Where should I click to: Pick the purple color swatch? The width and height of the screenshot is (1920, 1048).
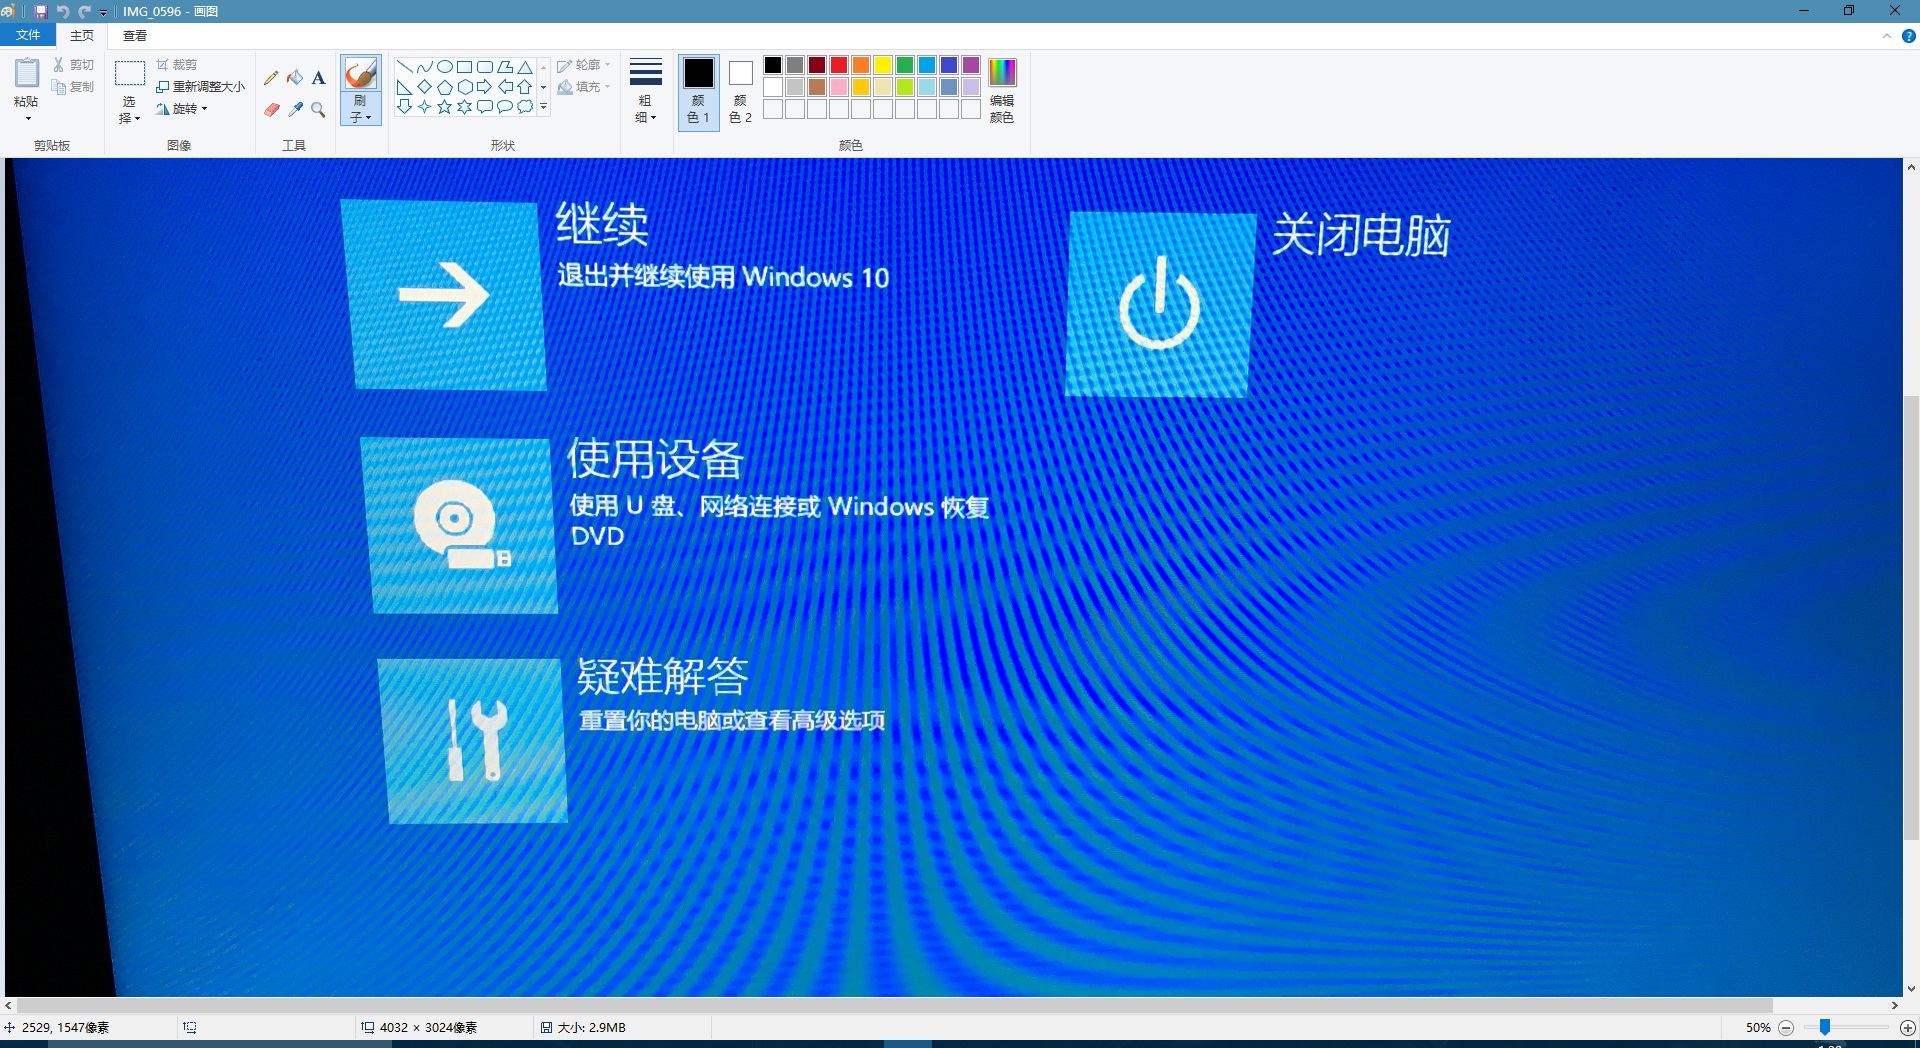pyautogui.click(x=971, y=65)
